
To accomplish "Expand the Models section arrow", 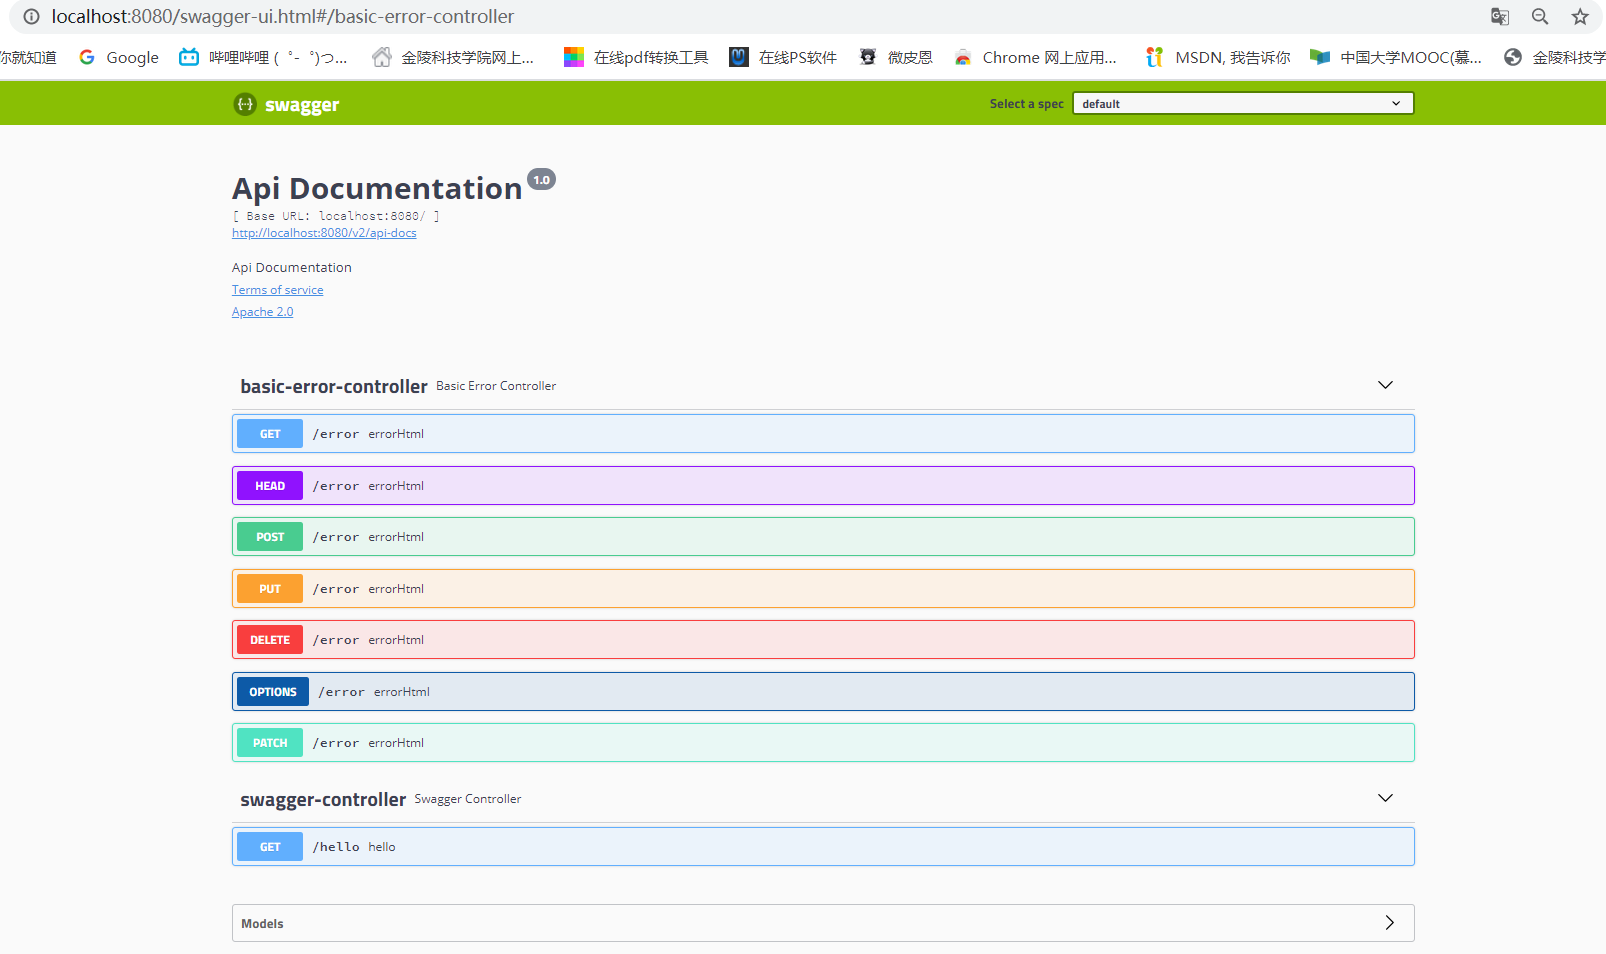I will (x=1389, y=923).
